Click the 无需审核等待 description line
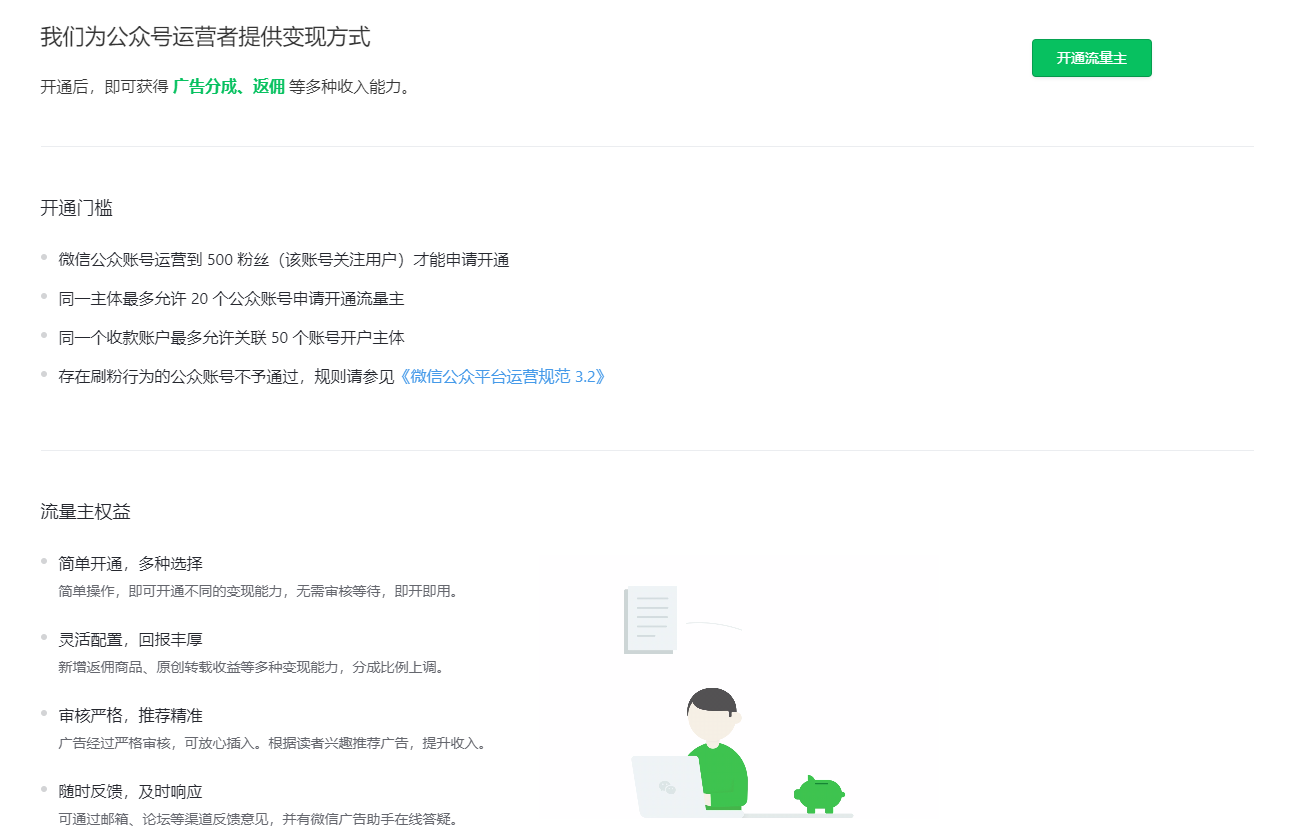 [259, 591]
